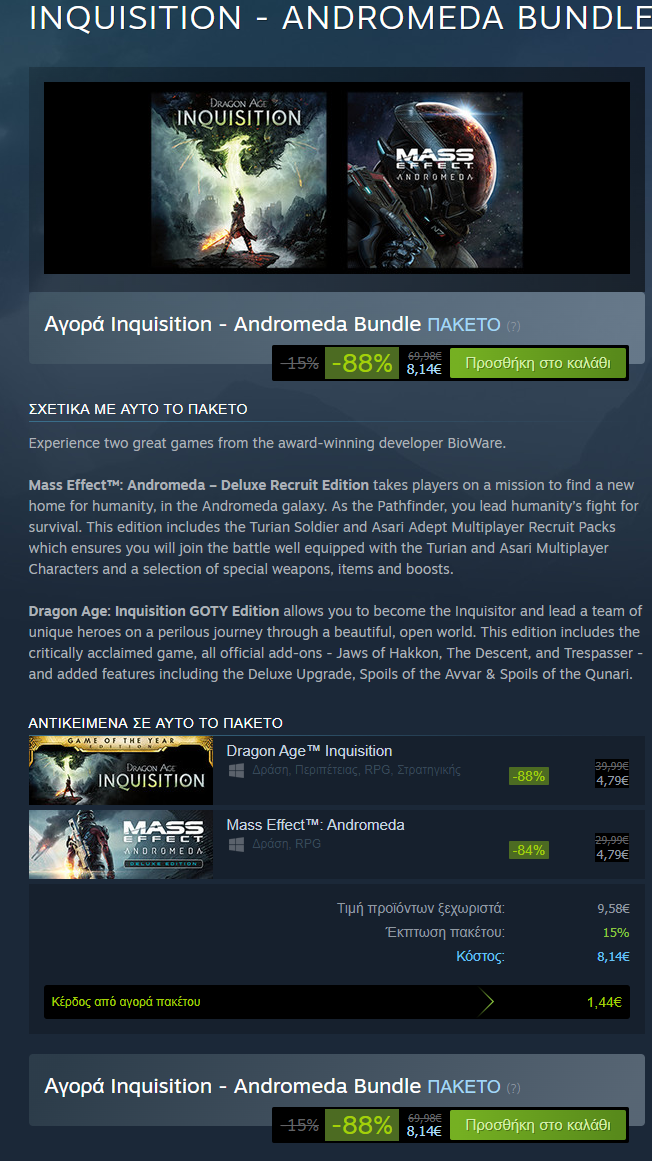Click Windows icon under Dragon Age Inquisition

236,771
